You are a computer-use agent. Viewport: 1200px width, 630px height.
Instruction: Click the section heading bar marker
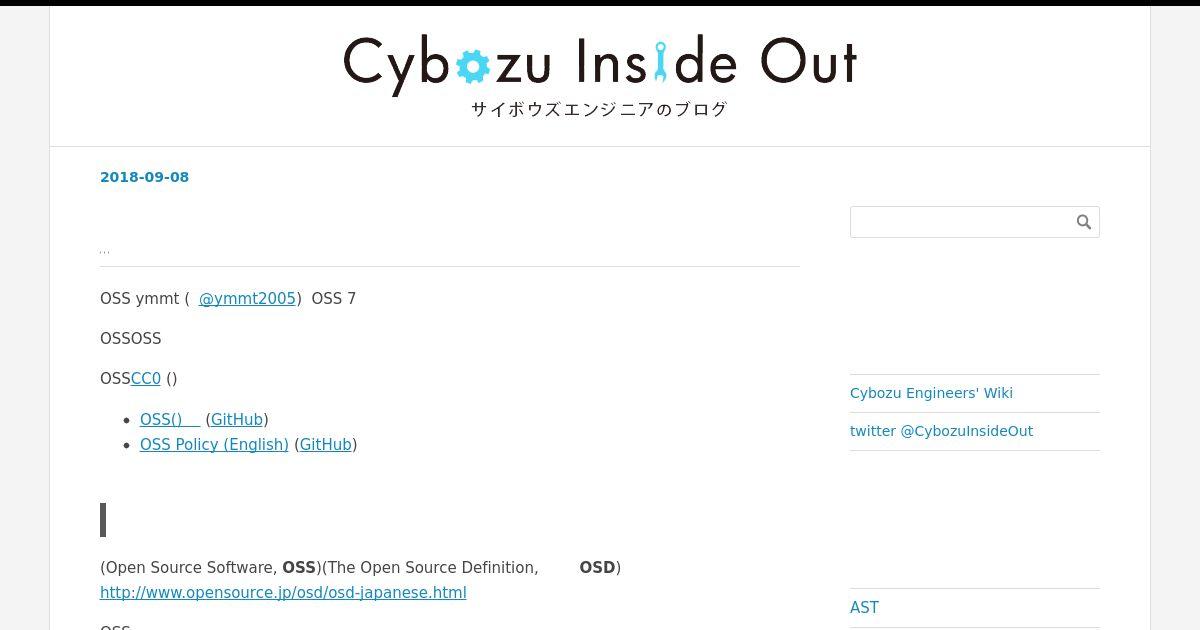pyautogui.click(x=103, y=520)
